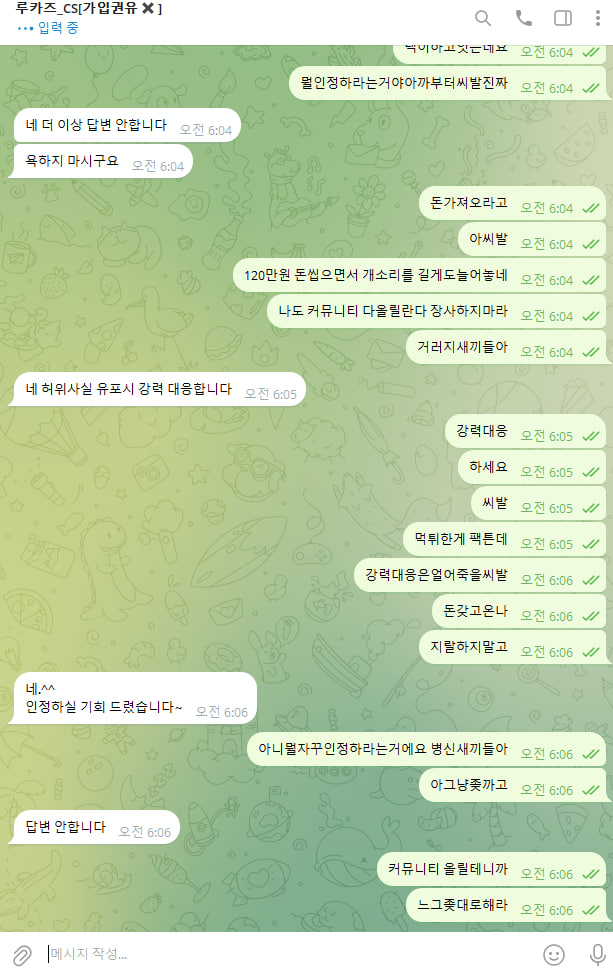The width and height of the screenshot is (613, 972).
Task: Focus the 메시지 작성 message input field
Action: (291, 953)
